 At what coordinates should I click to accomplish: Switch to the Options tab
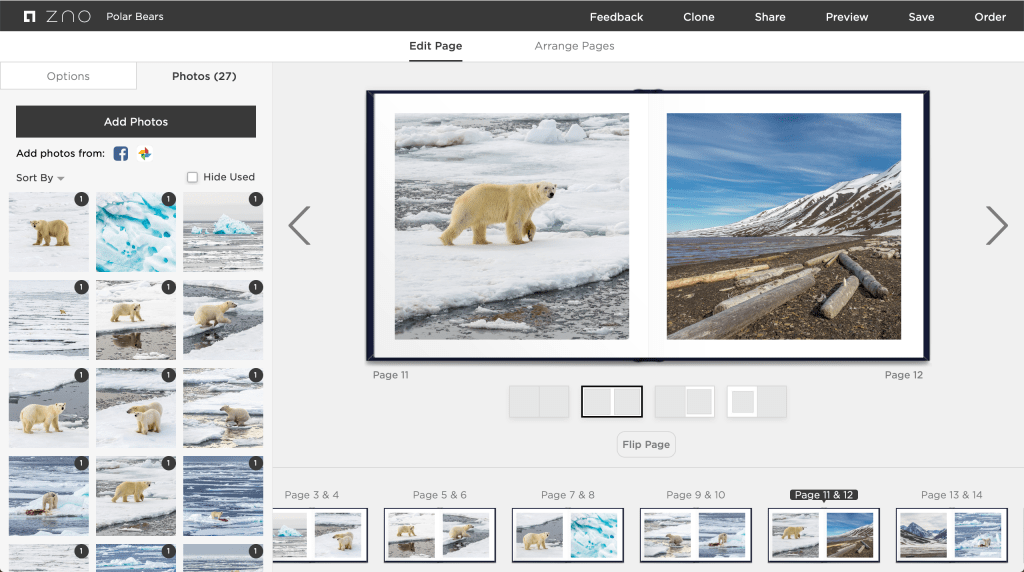click(68, 76)
